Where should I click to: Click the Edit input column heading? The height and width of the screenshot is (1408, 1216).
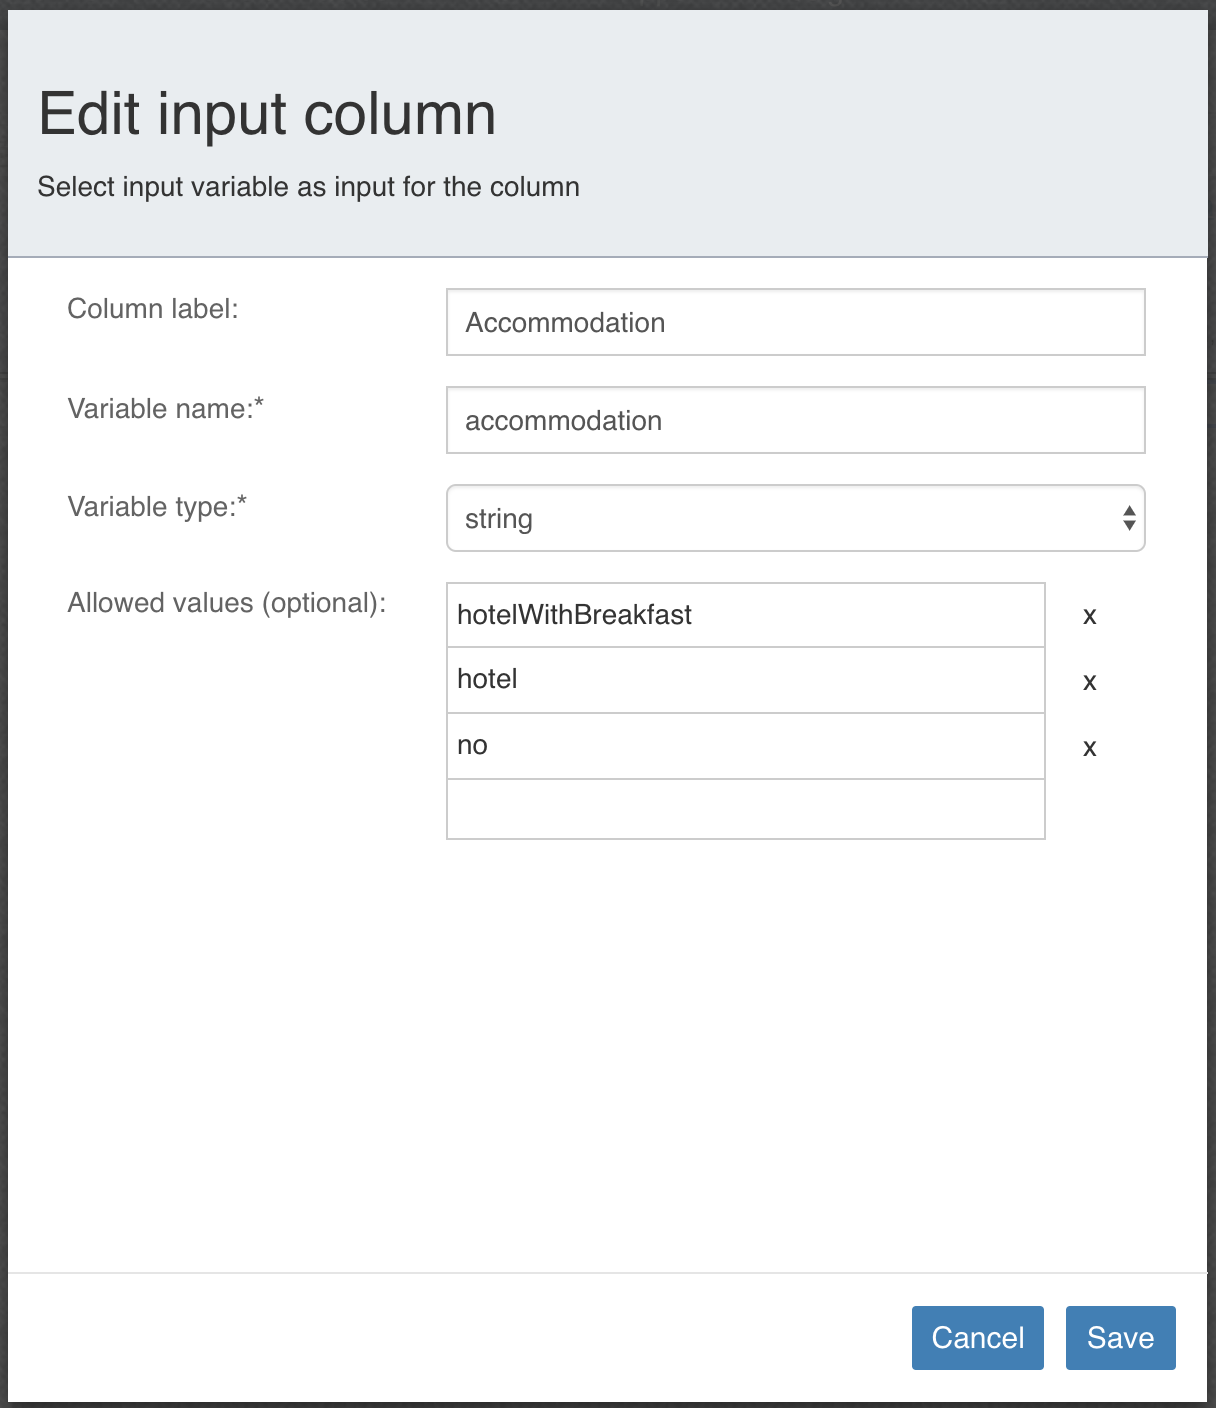[267, 112]
